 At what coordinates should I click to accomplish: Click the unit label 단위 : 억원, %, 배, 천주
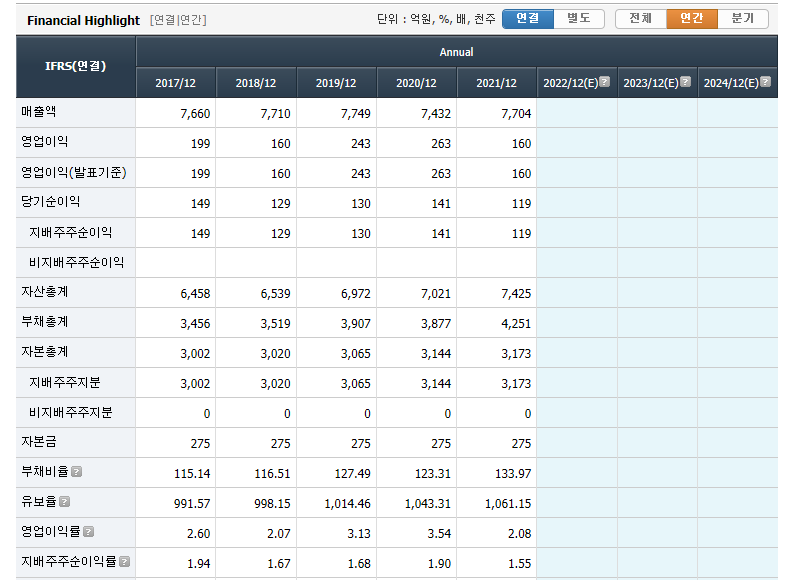[436, 19]
